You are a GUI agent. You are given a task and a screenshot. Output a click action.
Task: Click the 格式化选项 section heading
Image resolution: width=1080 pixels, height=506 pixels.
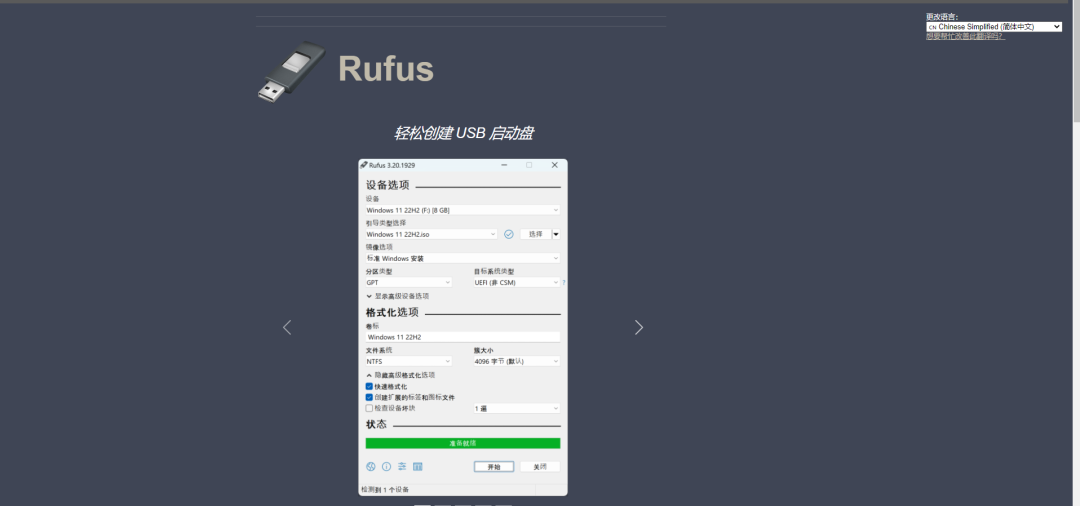[x=392, y=312]
